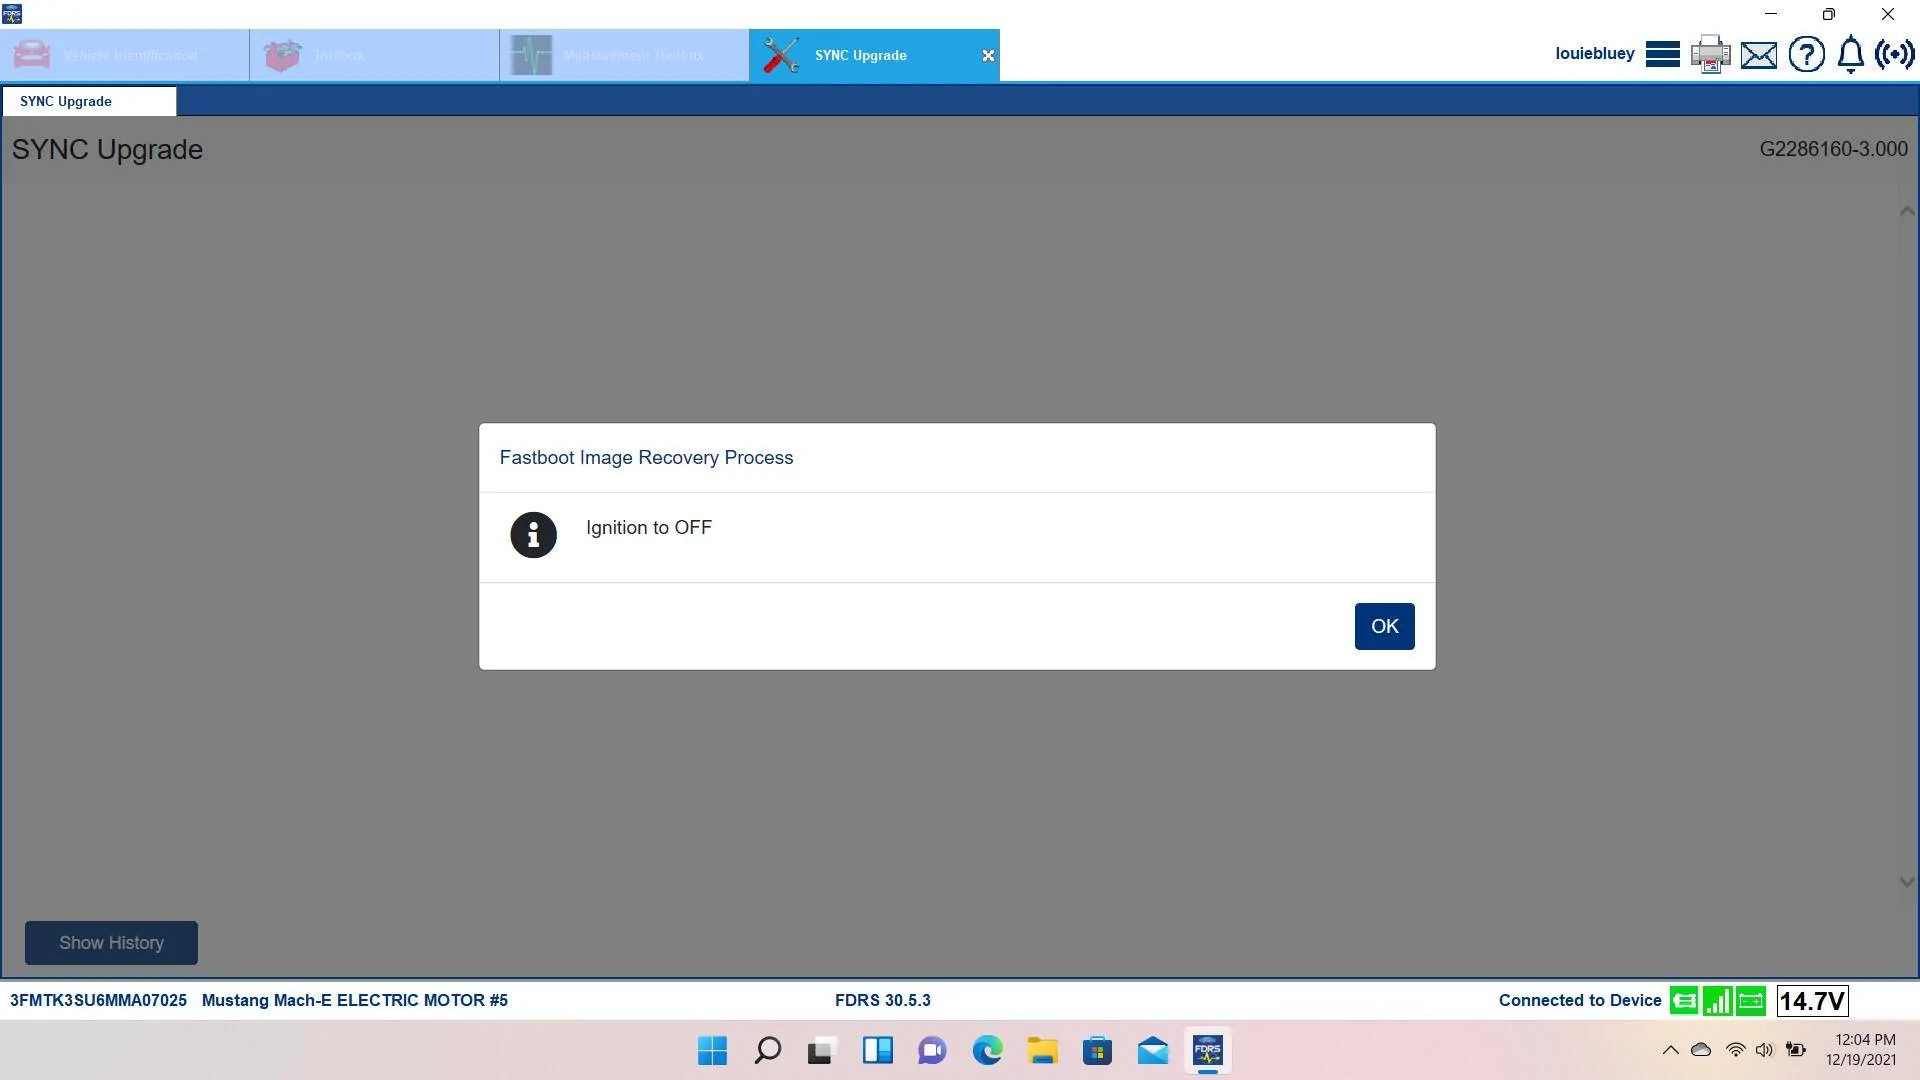Image resolution: width=1920 pixels, height=1080 pixels.
Task: Click the SYNC Upgrade page heading
Action: click(107, 149)
